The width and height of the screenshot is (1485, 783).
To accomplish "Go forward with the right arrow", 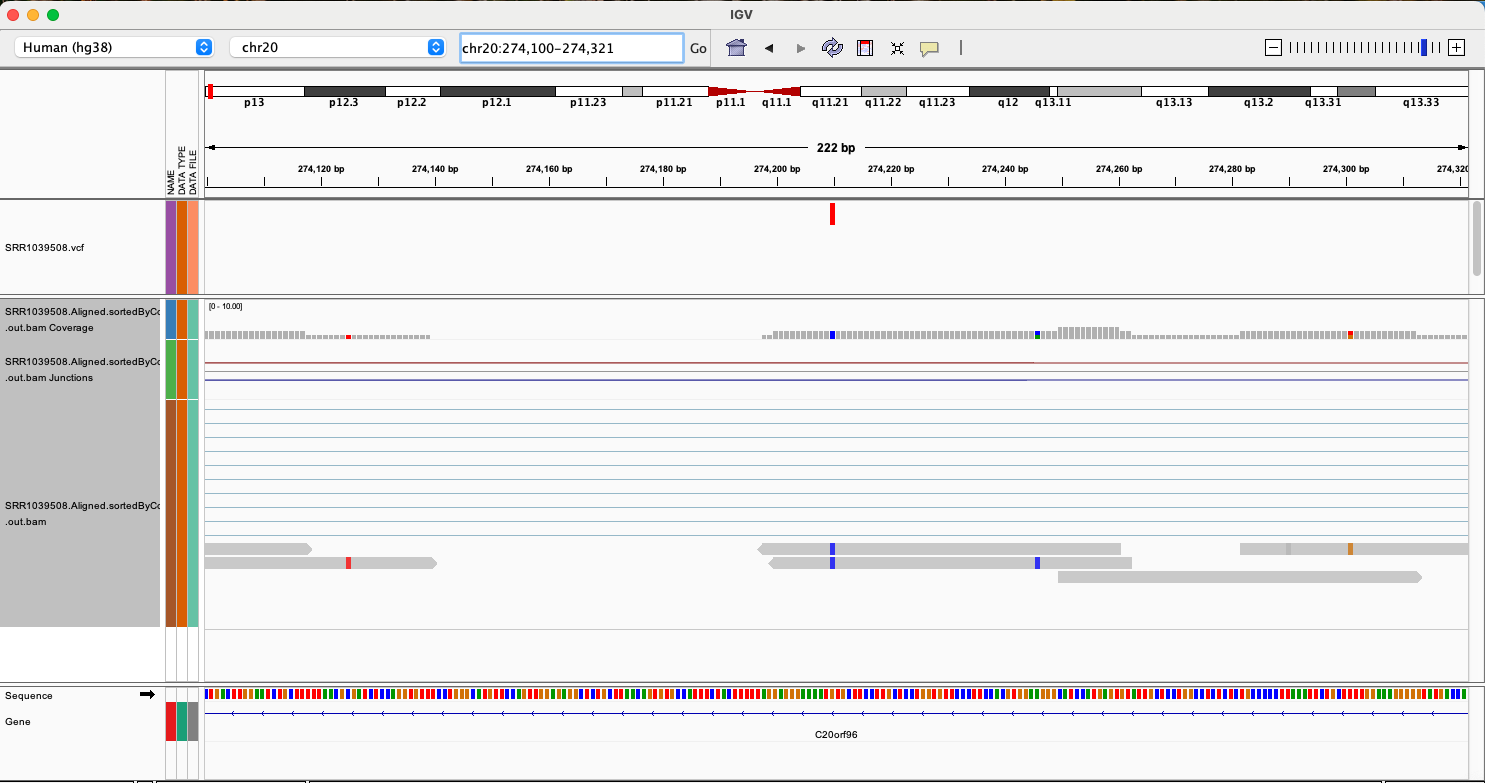I will click(800, 48).
